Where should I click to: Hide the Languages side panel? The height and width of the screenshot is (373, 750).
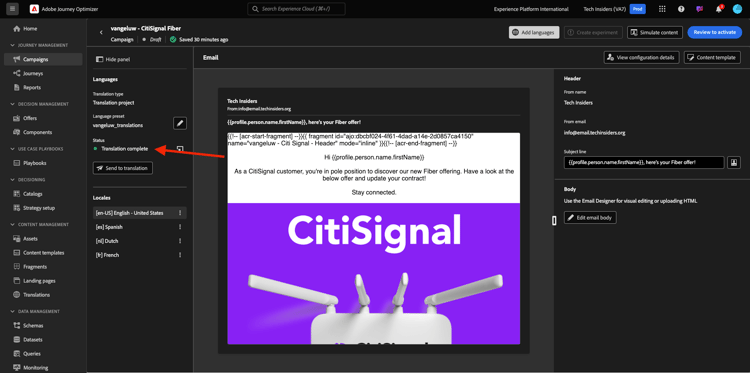113,59
